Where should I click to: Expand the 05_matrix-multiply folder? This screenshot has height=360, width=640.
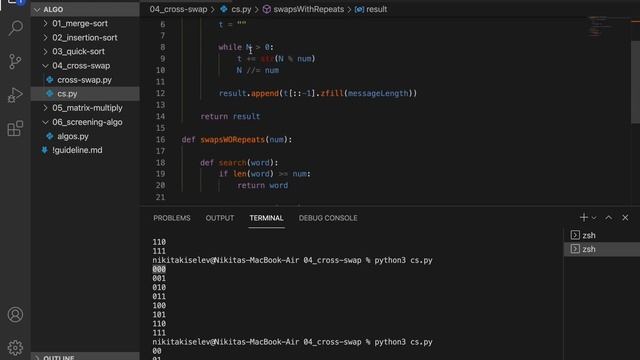[x=45, y=108]
